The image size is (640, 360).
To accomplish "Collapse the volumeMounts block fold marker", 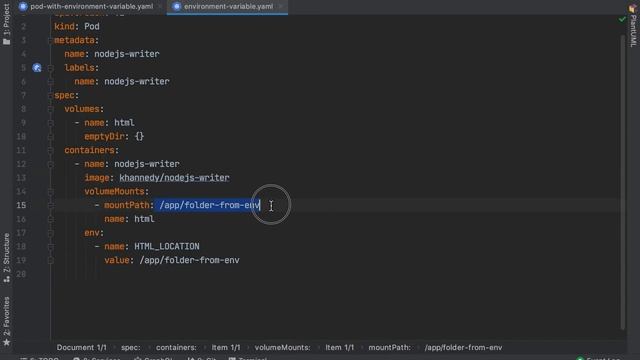I will pyautogui.click(x=50, y=191).
